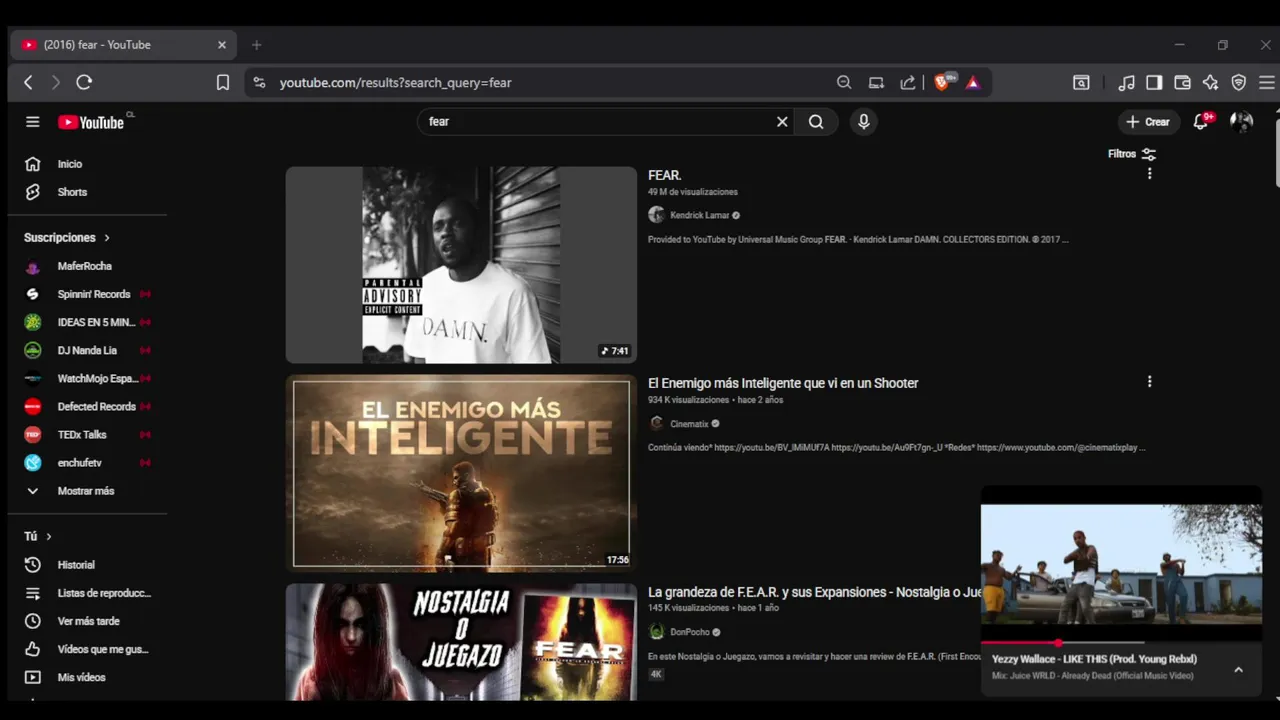The width and height of the screenshot is (1280, 720).
Task: Open more options for FEAR. video
Action: (x=1149, y=174)
